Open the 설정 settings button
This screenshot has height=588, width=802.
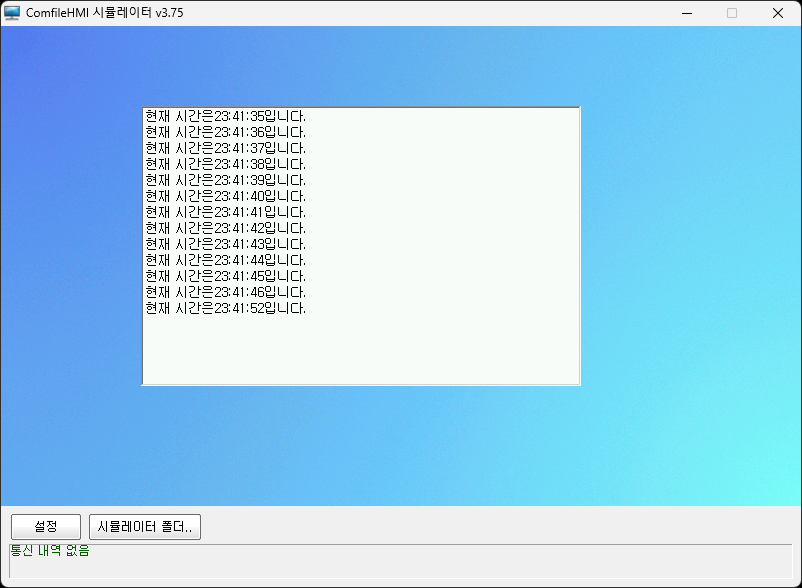click(46, 527)
